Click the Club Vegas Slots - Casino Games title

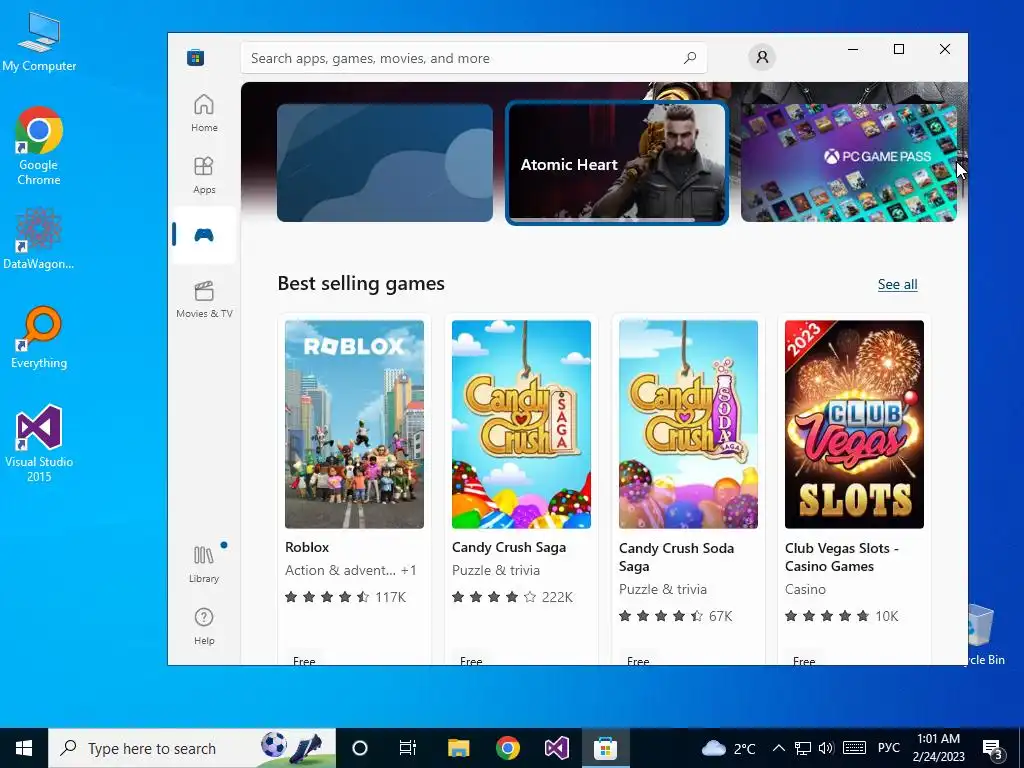tap(842, 557)
